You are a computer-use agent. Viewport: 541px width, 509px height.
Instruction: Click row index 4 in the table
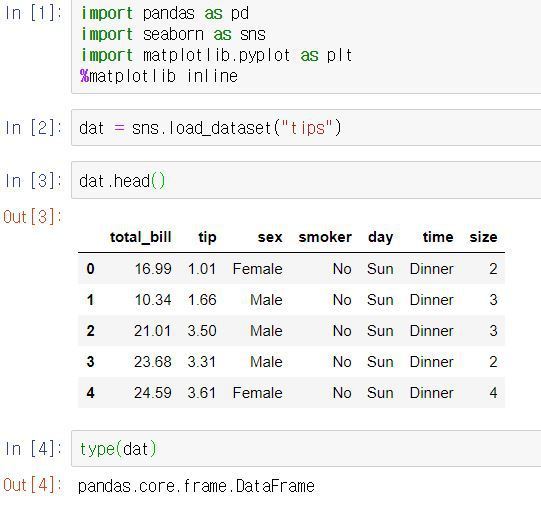click(x=90, y=393)
